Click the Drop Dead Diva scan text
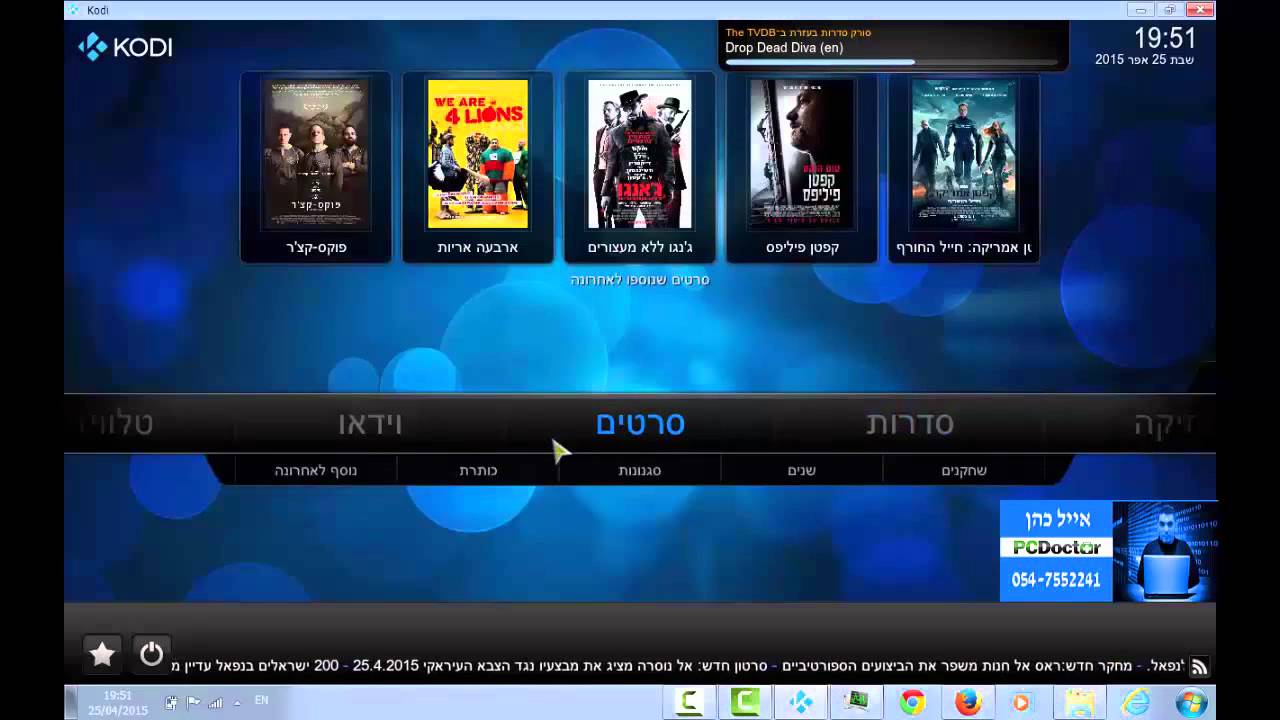The height and width of the screenshot is (720, 1280). pyautogui.click(x=784, y=47)
